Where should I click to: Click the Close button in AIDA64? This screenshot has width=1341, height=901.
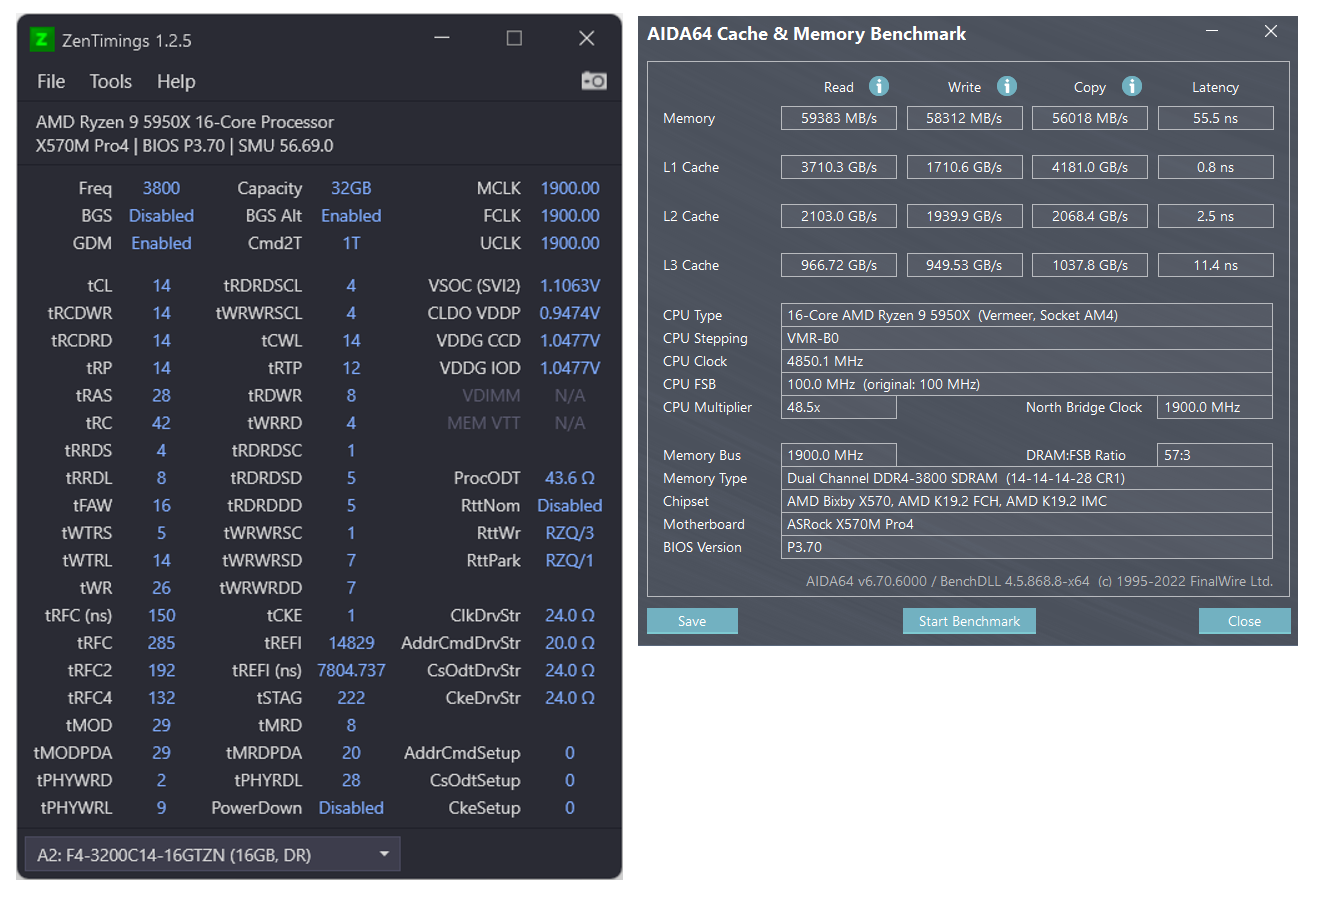pos(1244,621)
